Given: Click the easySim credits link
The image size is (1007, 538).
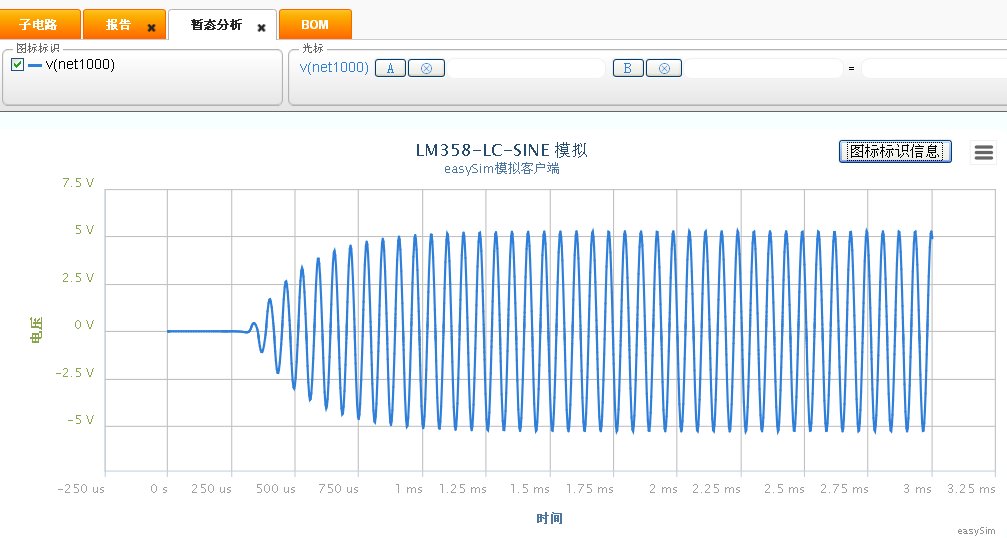Looking at the screenshot, I should coord(976,531).
